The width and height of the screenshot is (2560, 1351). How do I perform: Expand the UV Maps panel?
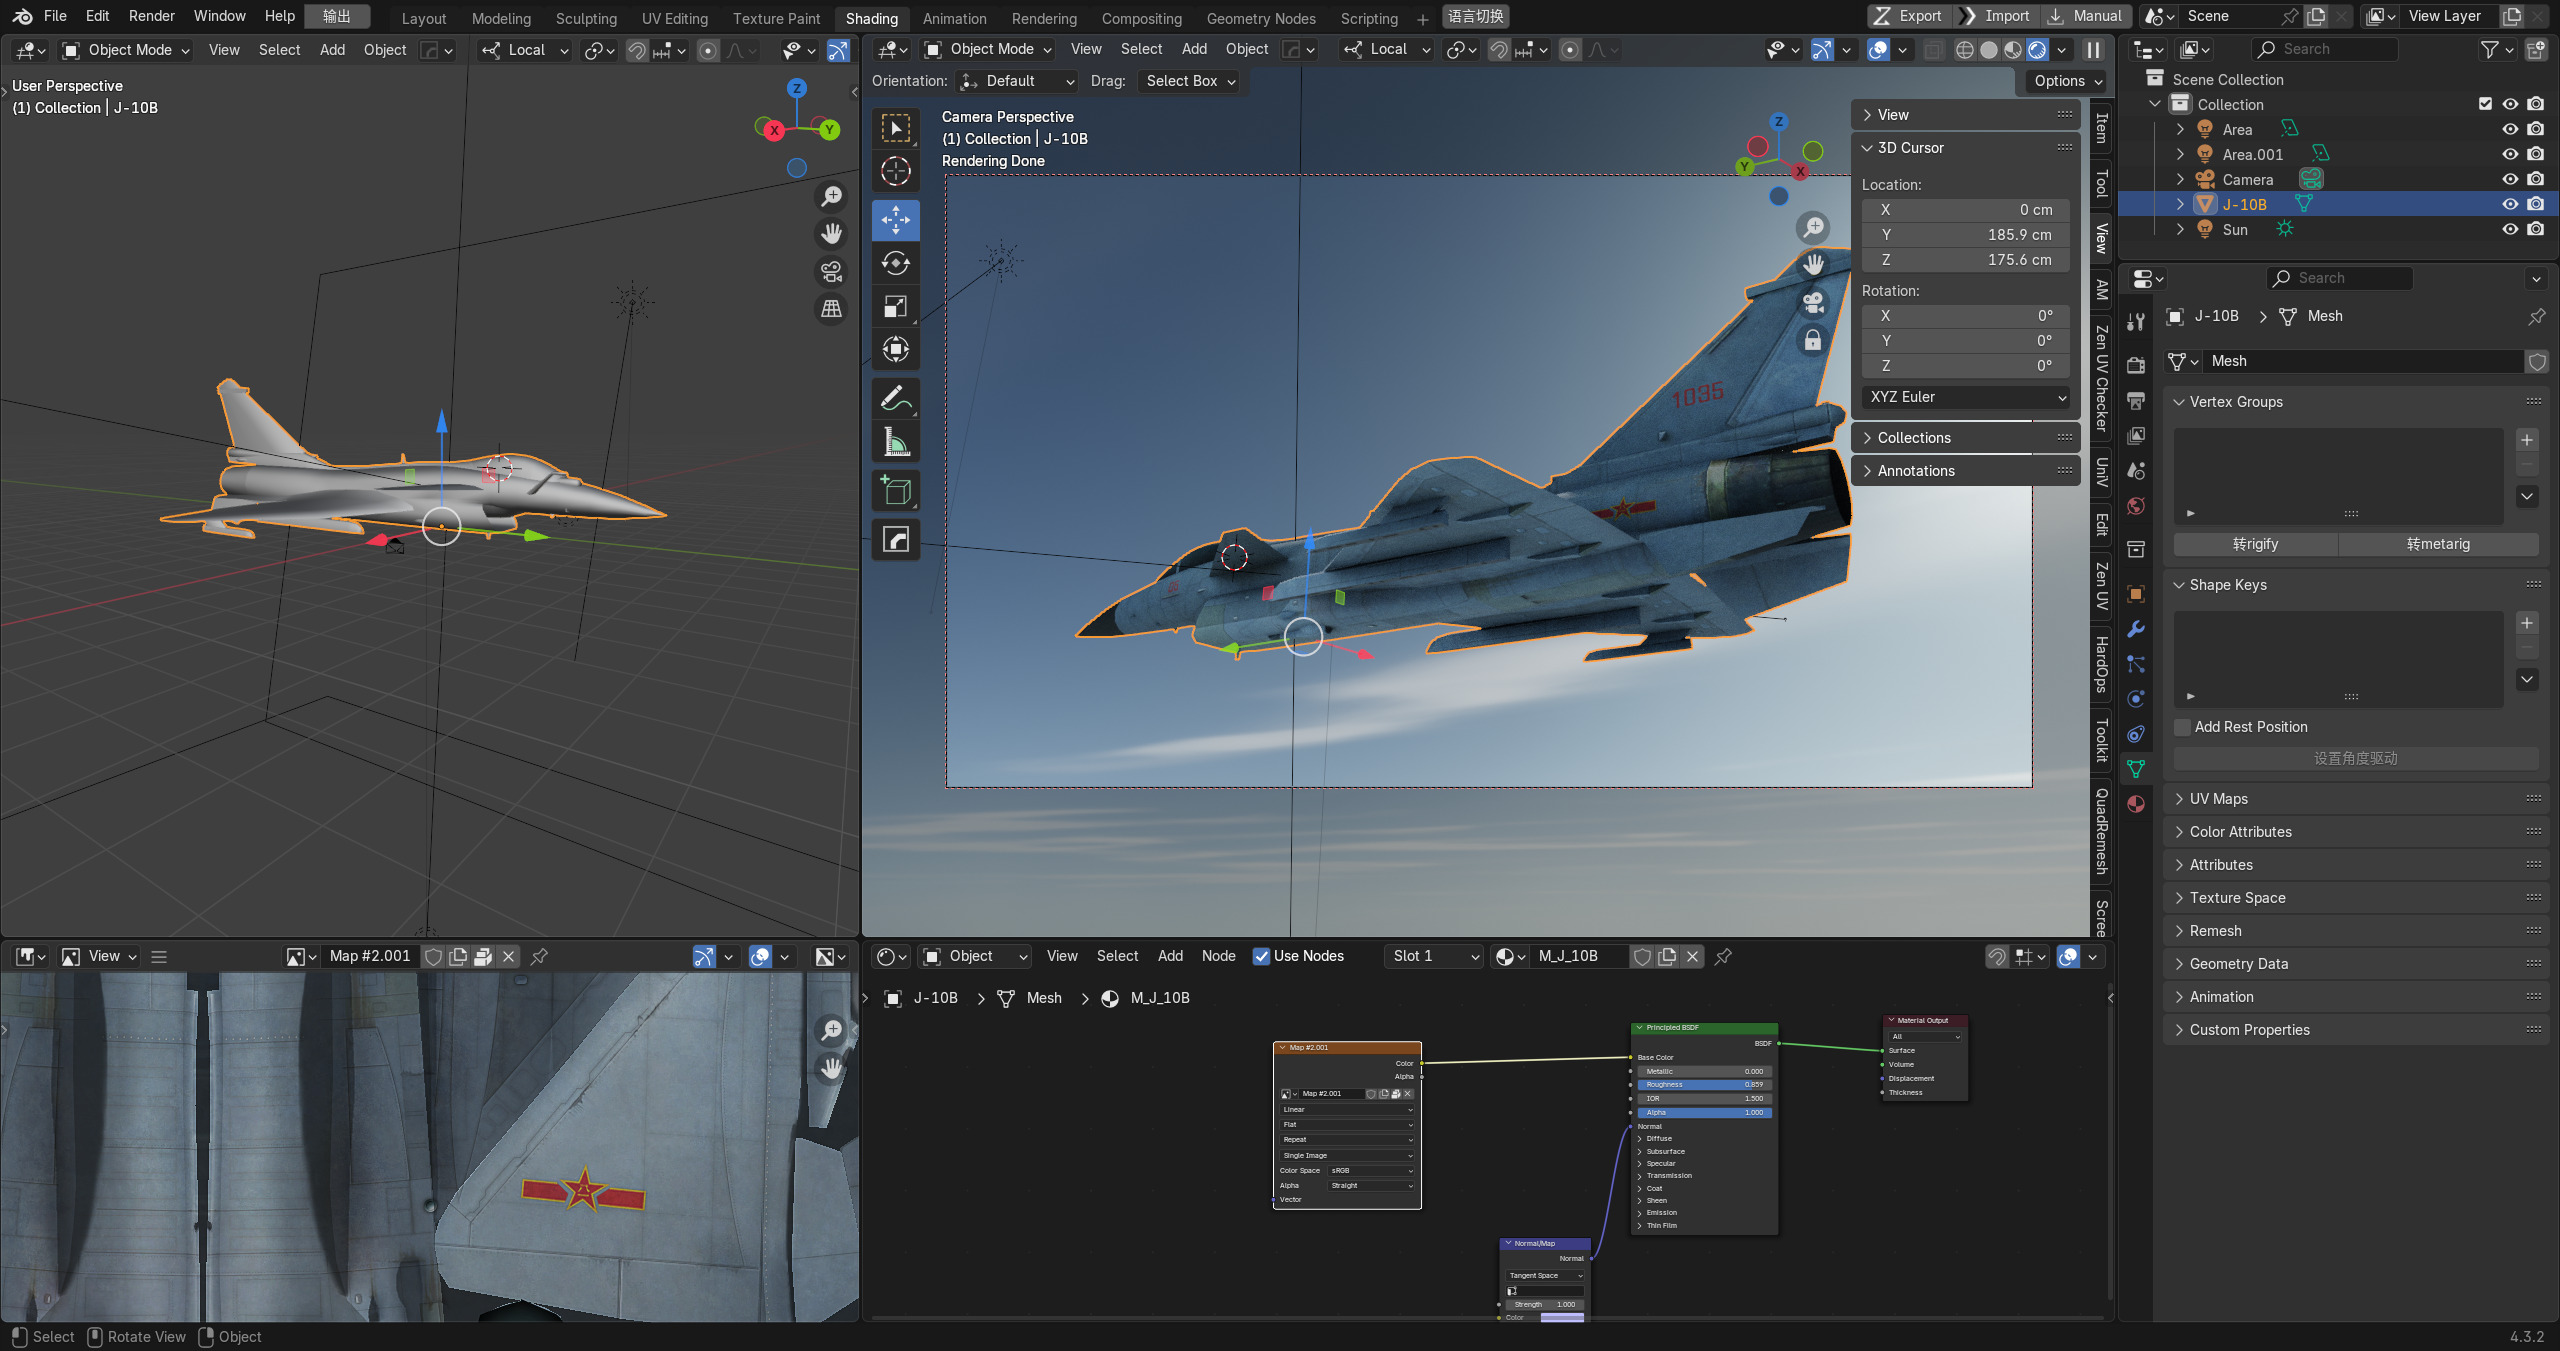2218,798
